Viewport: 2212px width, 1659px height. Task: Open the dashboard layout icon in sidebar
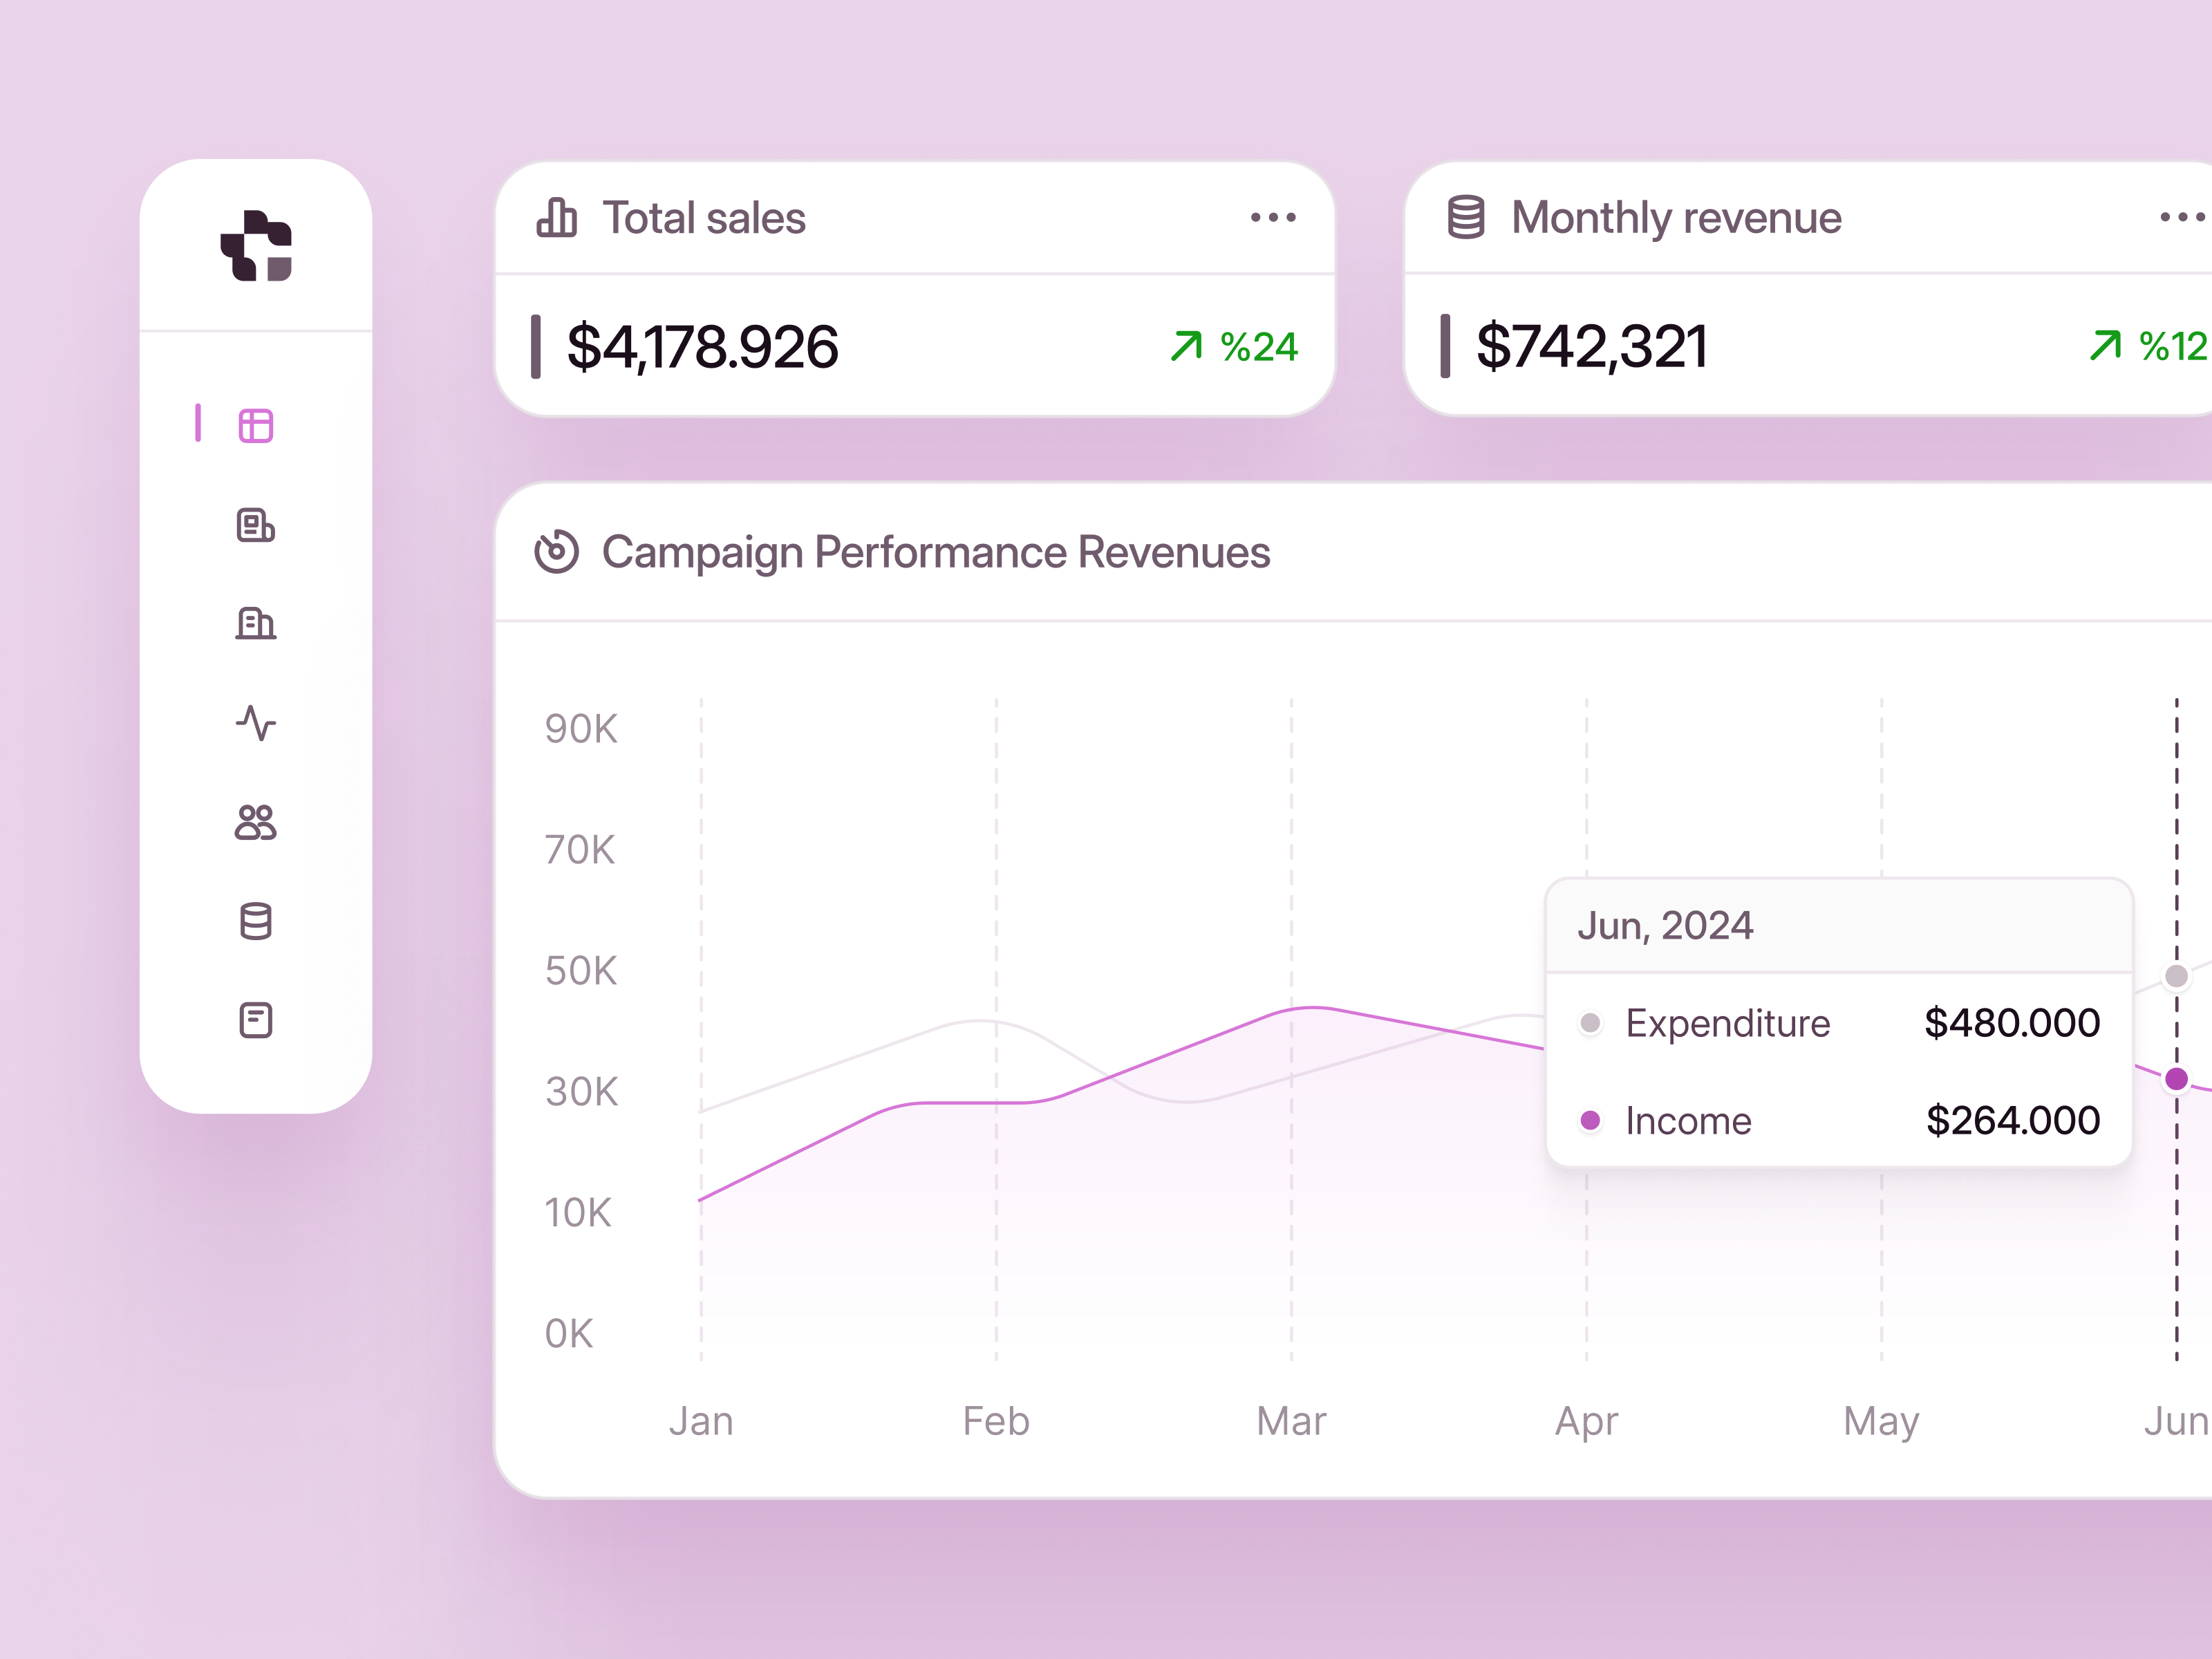pos(256,426)
